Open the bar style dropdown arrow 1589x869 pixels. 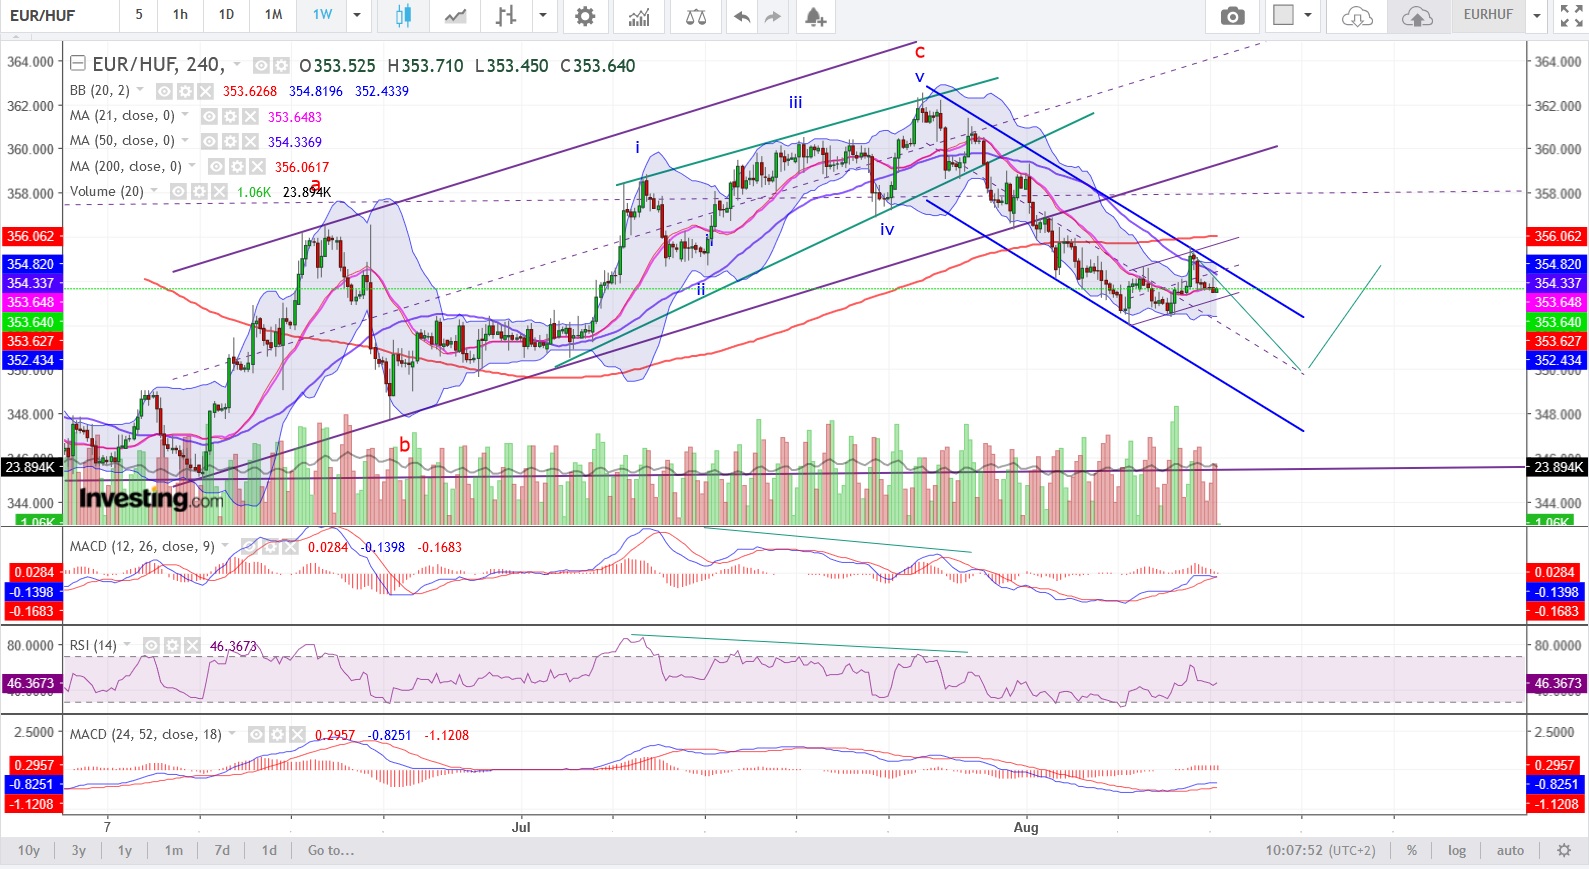click(x=543, y=16)
